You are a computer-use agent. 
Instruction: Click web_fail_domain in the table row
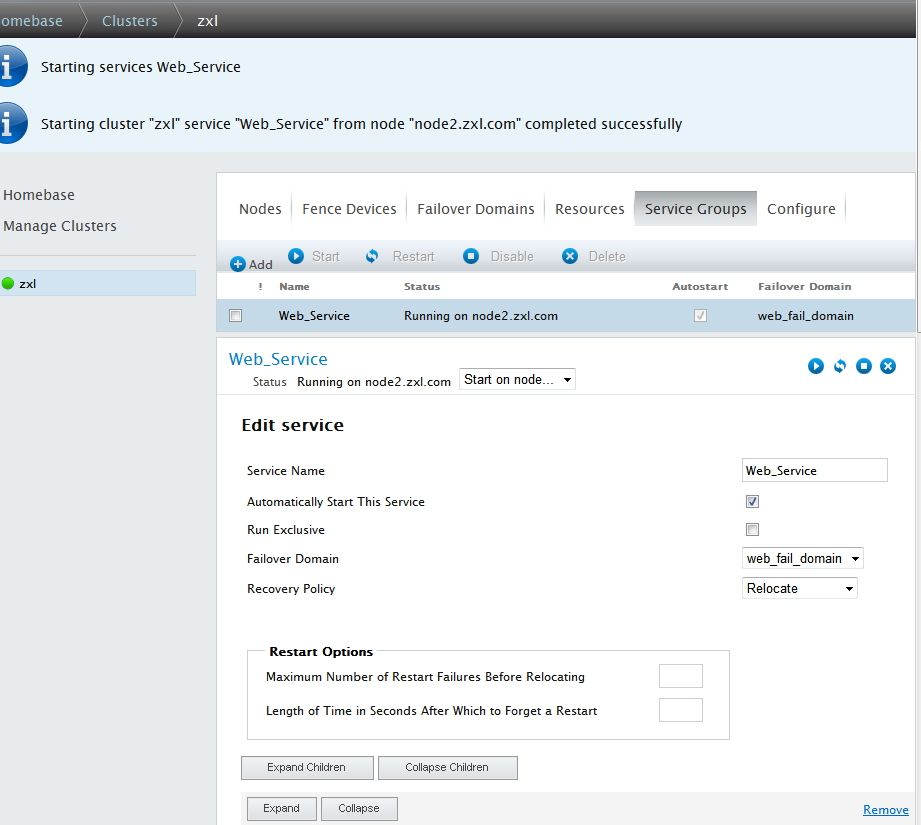(x=806, y=316)
